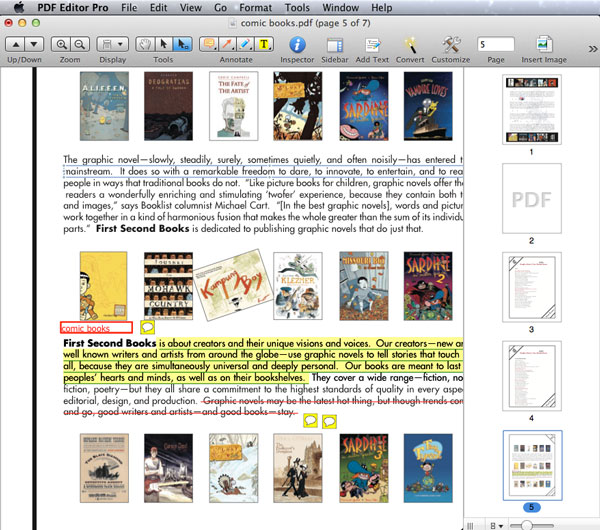The width and height of the screenshot is (600, 530).
Task: Click the Sardine 2 book cover
Action: tap(428, 286)
